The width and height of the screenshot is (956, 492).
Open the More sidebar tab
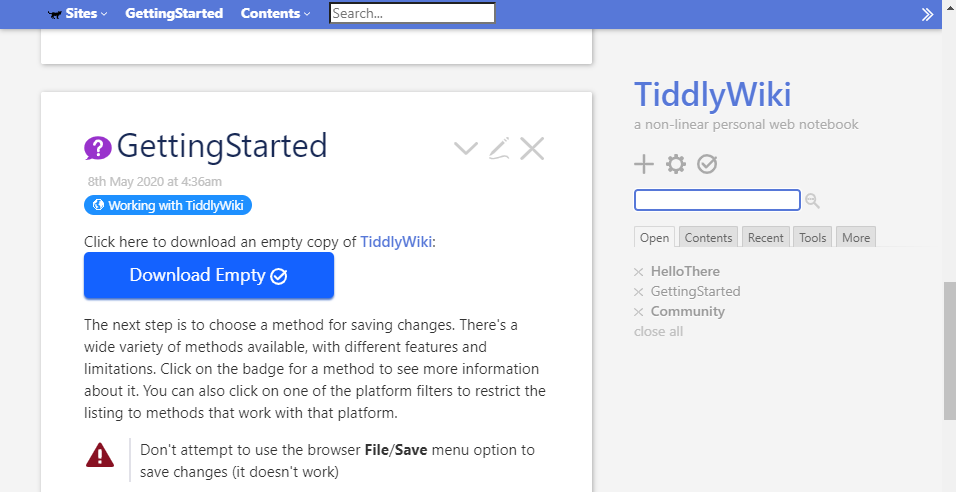click(x=856, y=238)
